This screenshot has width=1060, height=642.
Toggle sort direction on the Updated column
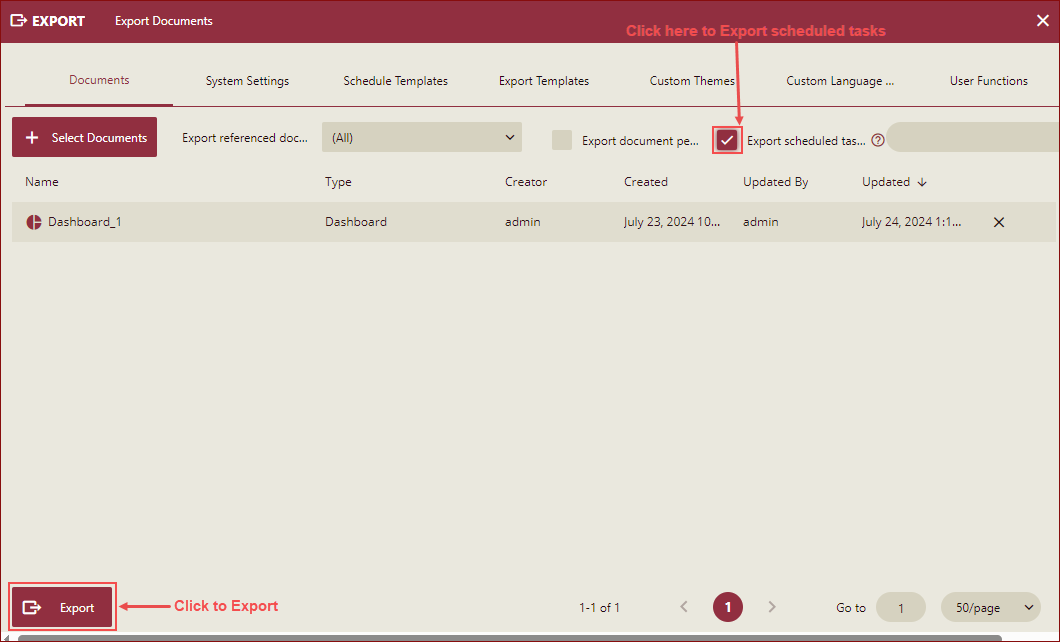[921, 182]
